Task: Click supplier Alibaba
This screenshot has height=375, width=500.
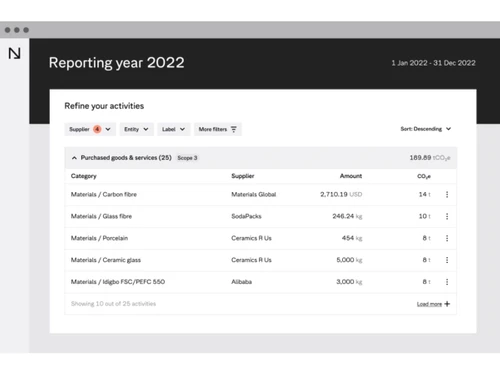Action: pyautogui.click(x=242, y=282)
